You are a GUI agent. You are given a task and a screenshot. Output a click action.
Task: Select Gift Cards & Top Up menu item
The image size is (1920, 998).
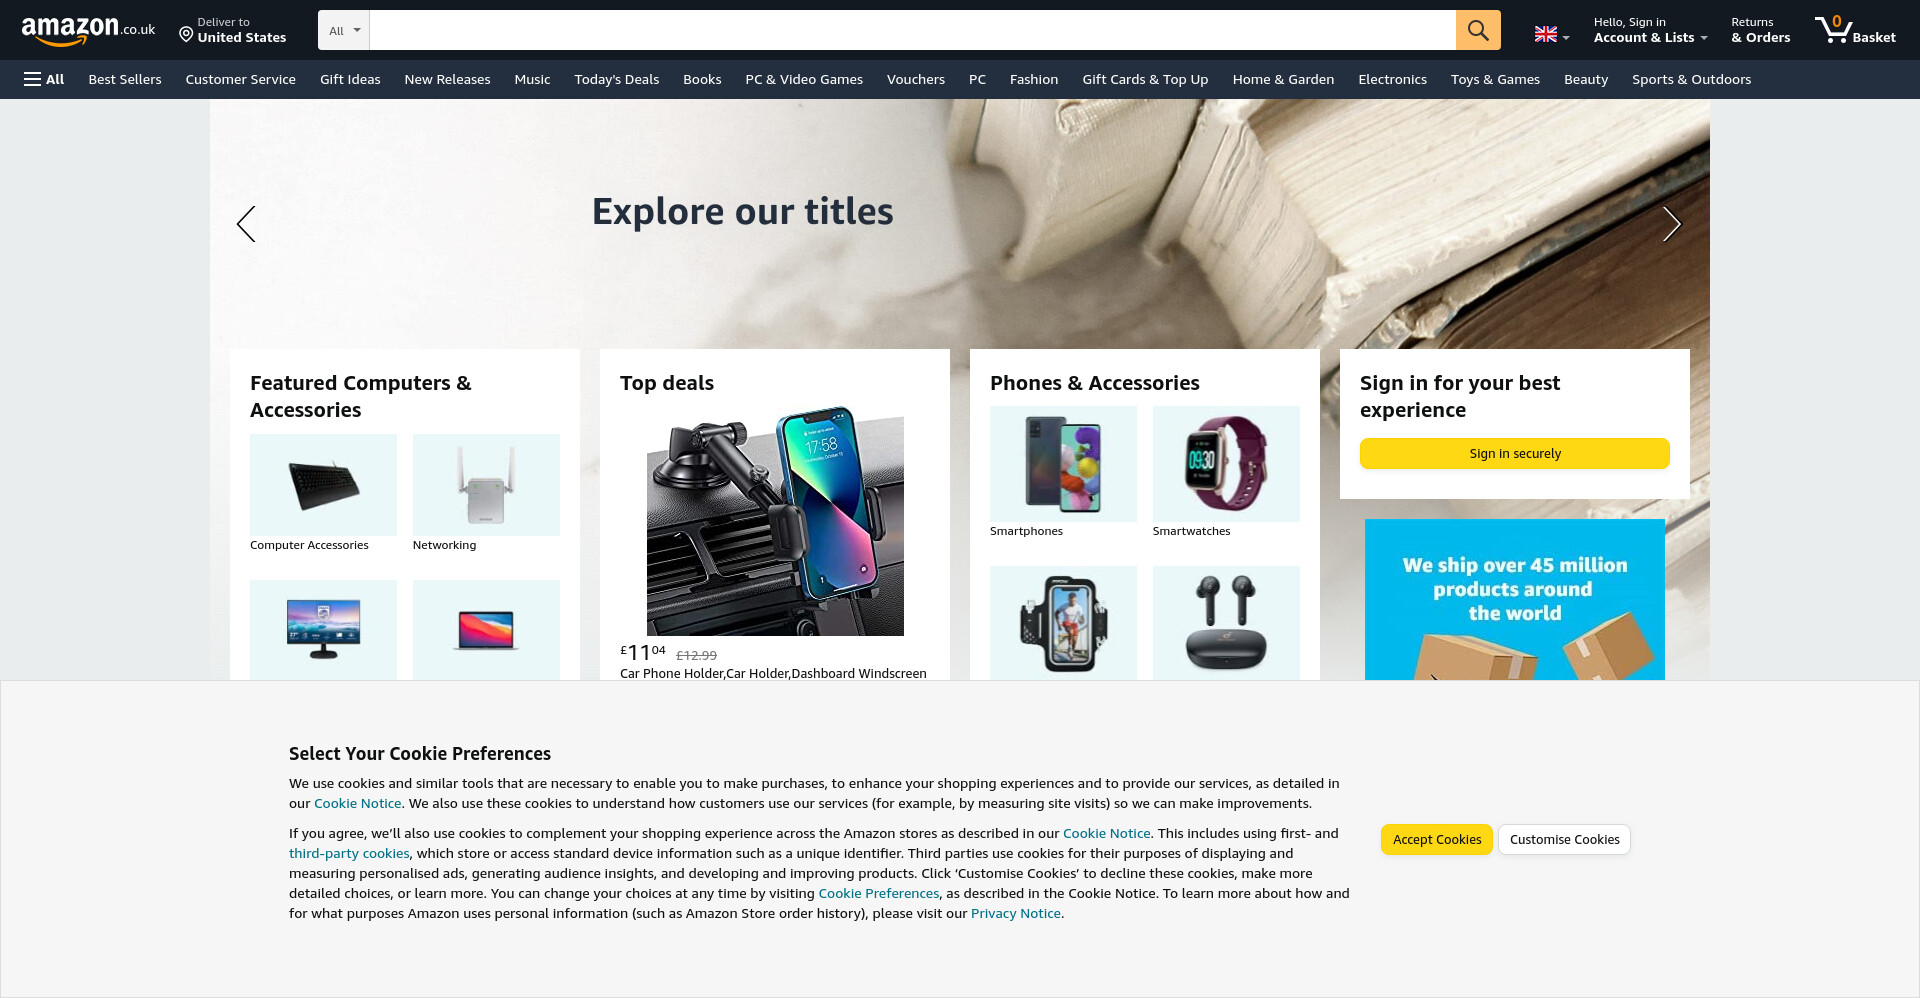1145,79
